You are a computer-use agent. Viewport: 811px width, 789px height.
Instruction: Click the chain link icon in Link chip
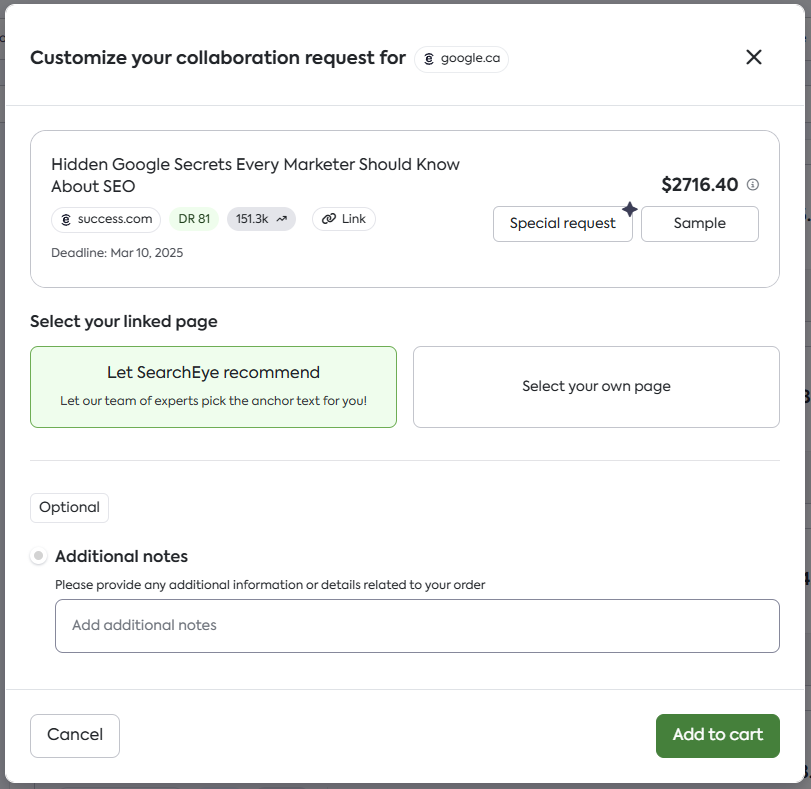(329, 219)
